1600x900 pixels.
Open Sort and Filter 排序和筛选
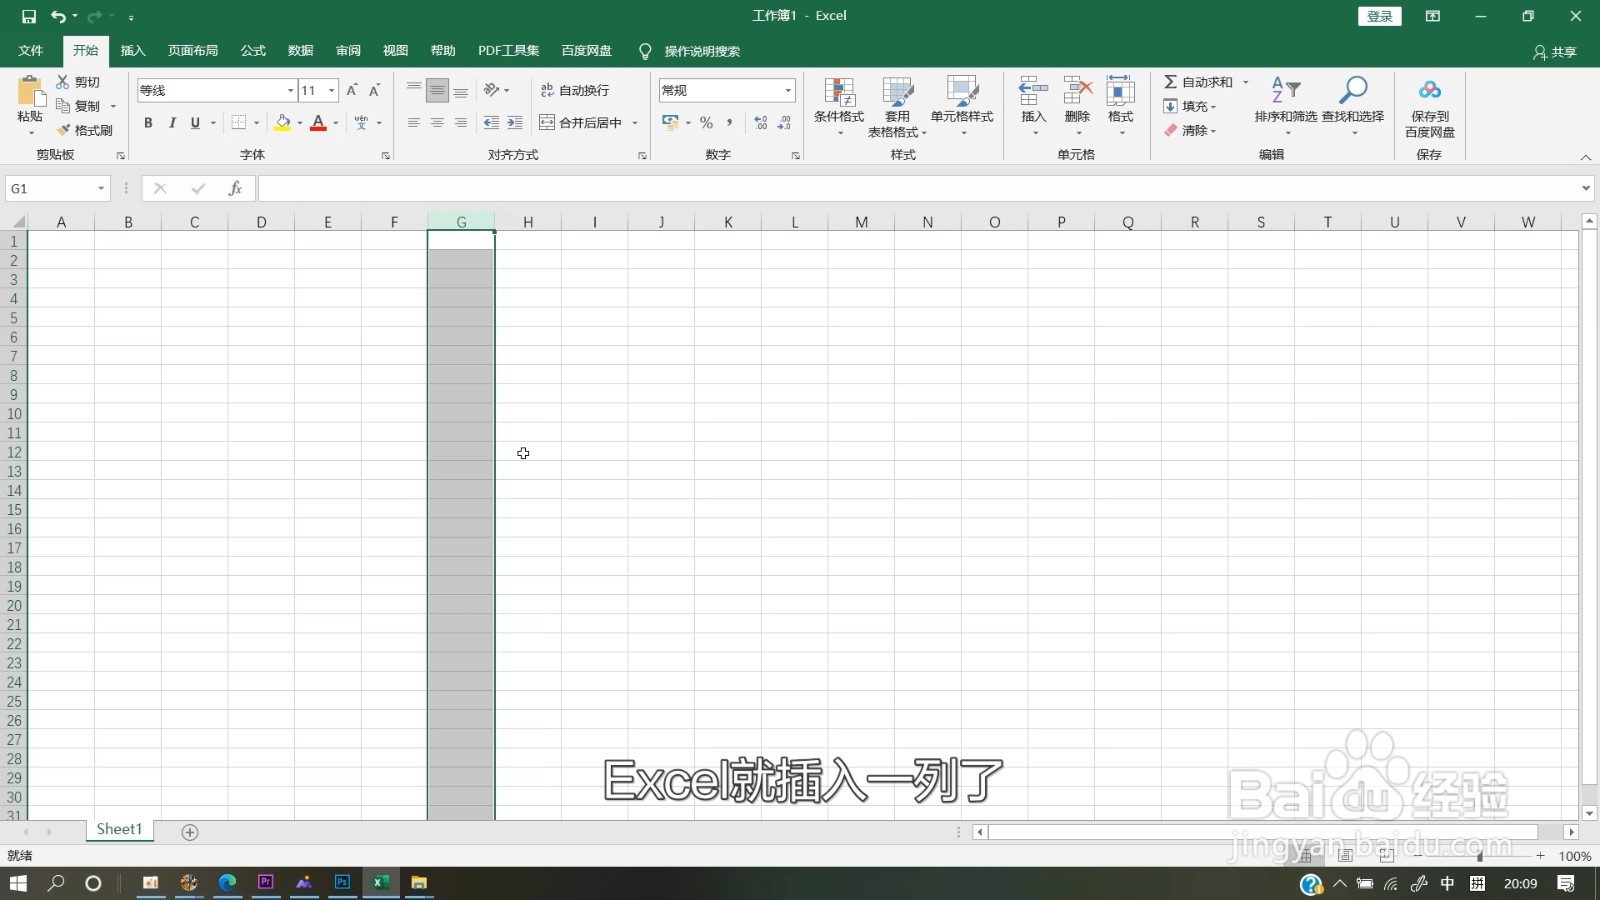coord(1286,106)
